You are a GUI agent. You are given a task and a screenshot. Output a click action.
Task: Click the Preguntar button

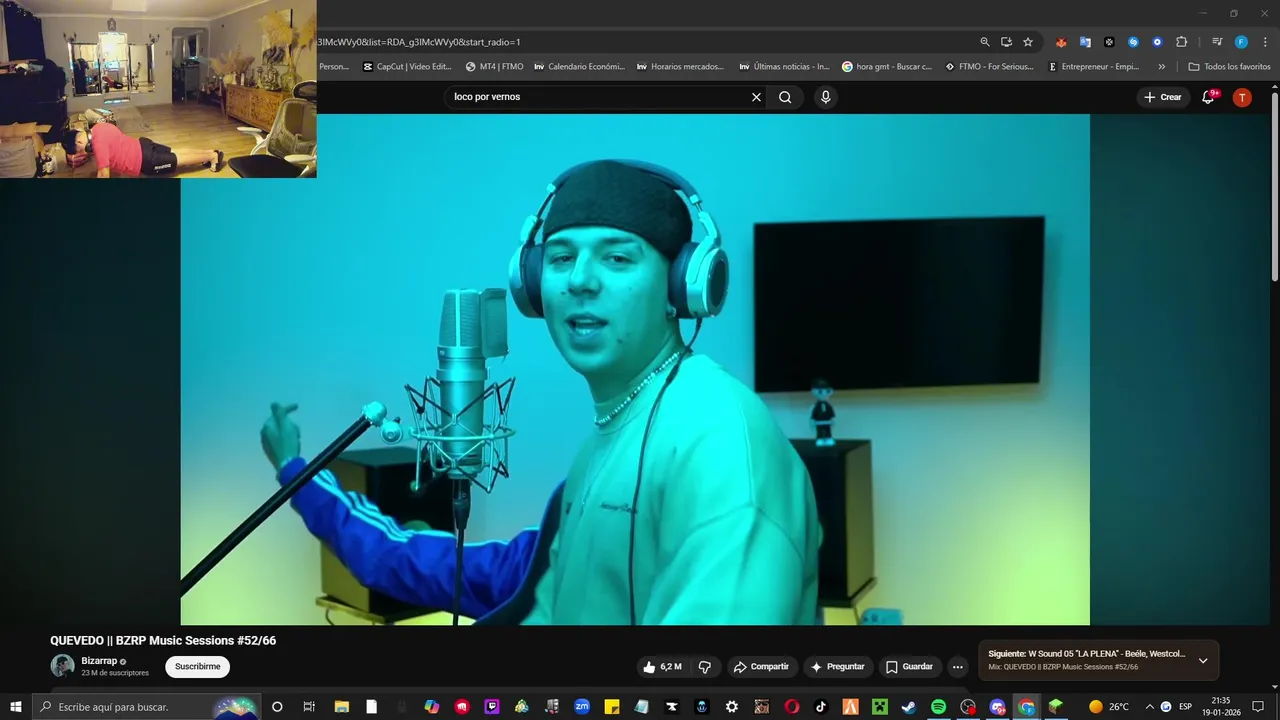(x=837, y=667)
